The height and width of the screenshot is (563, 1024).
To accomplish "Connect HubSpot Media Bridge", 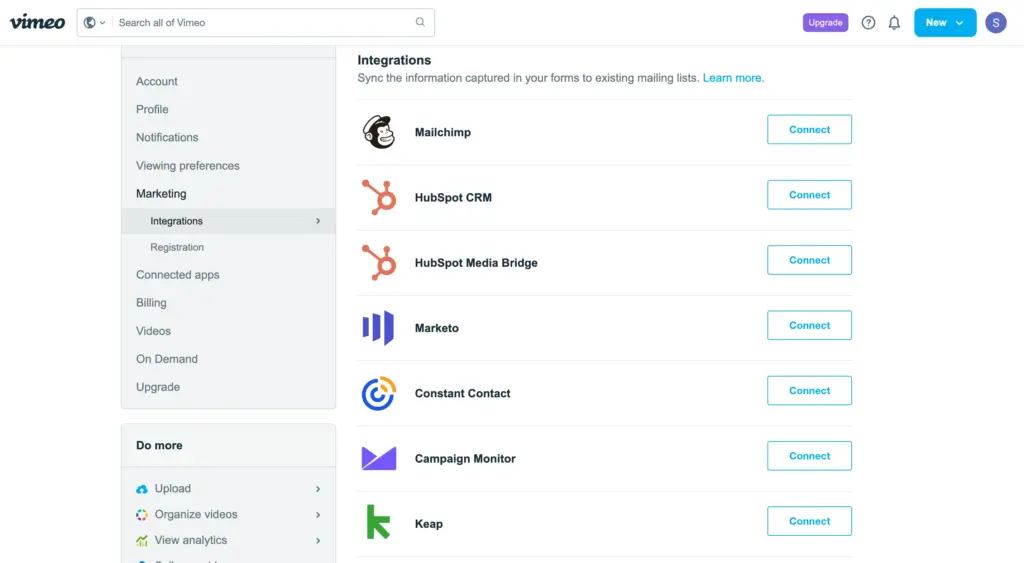I will pos(809,260).
